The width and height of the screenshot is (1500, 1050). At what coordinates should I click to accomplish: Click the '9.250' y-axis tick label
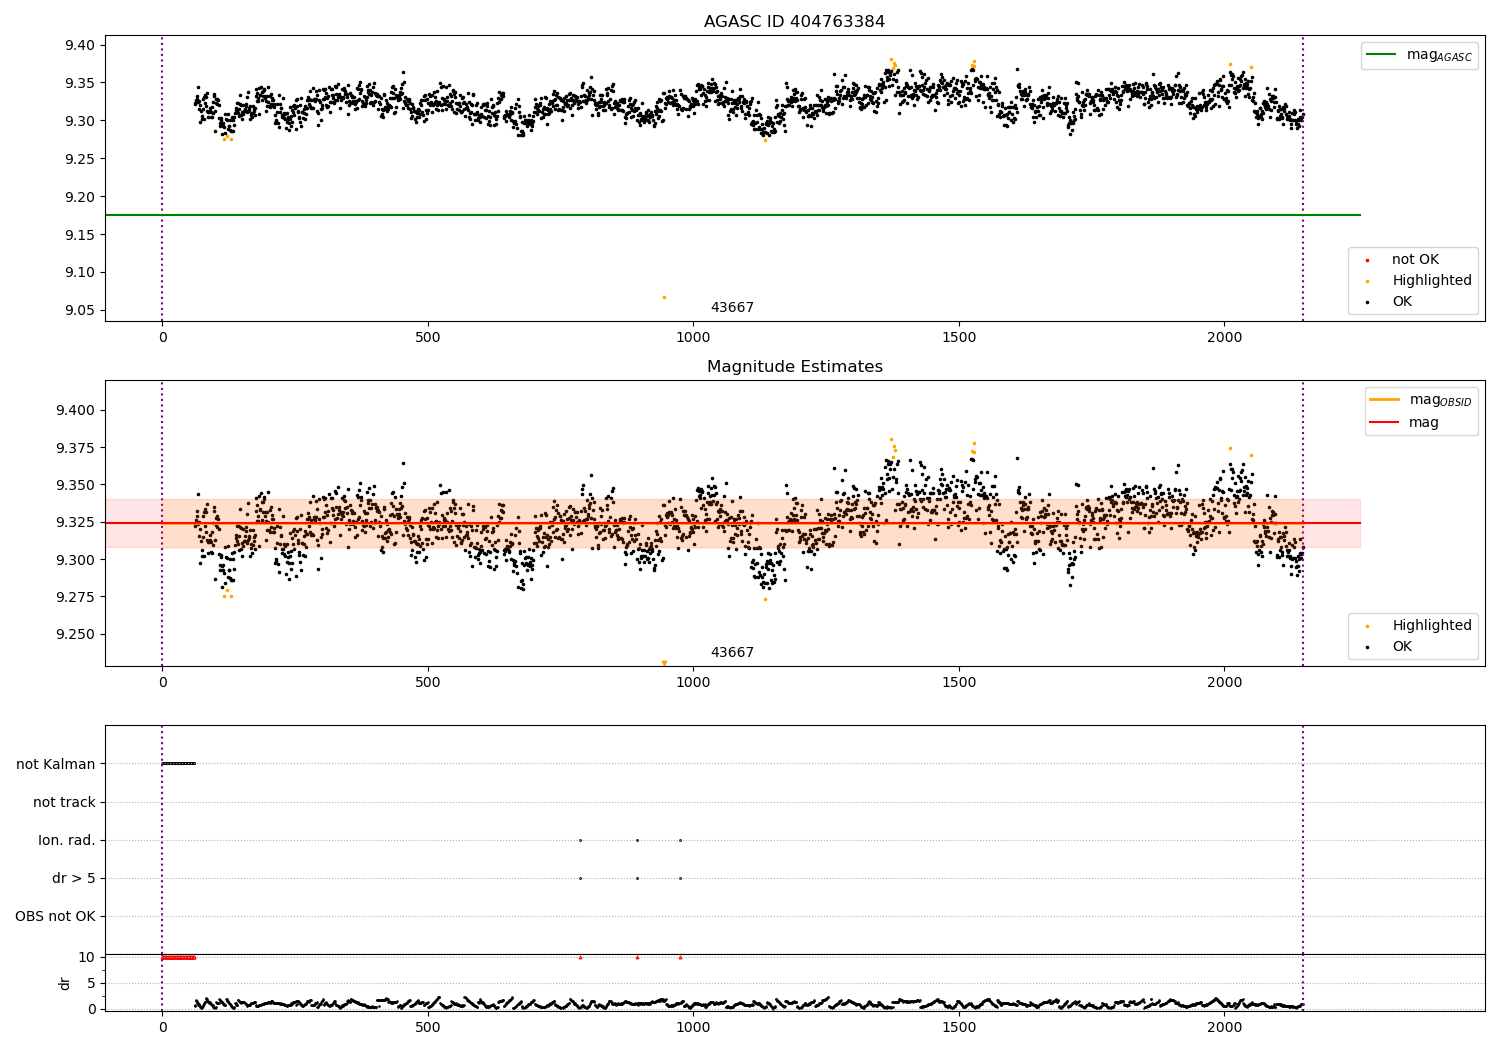[76, 635]
